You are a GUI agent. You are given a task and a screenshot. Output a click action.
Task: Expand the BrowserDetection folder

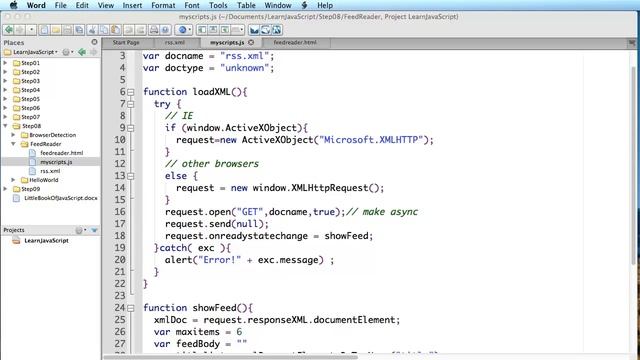[x=13, y=135]
